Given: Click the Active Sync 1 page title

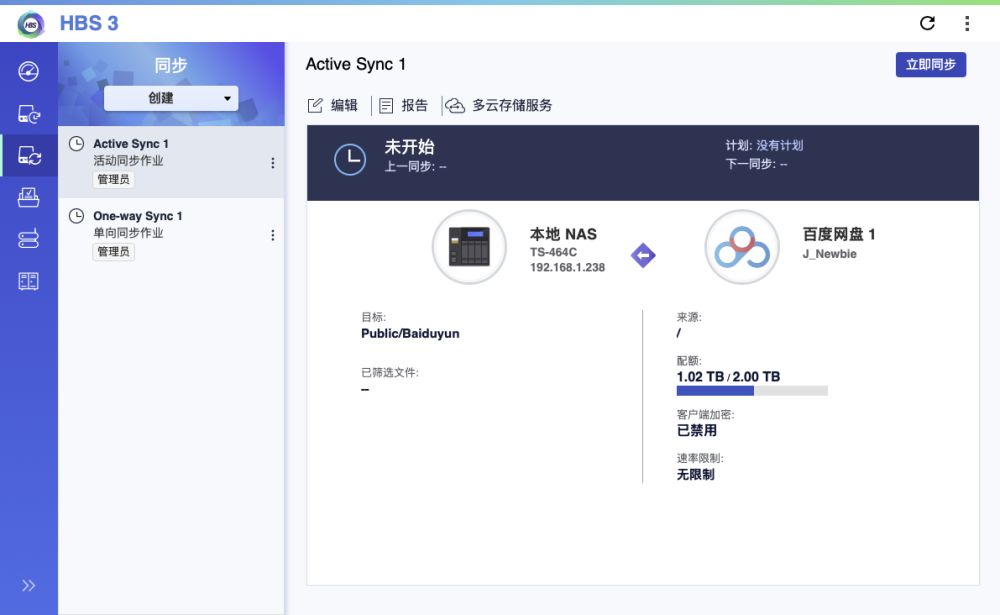Looking at the screenshot, I should coord(356,64).
